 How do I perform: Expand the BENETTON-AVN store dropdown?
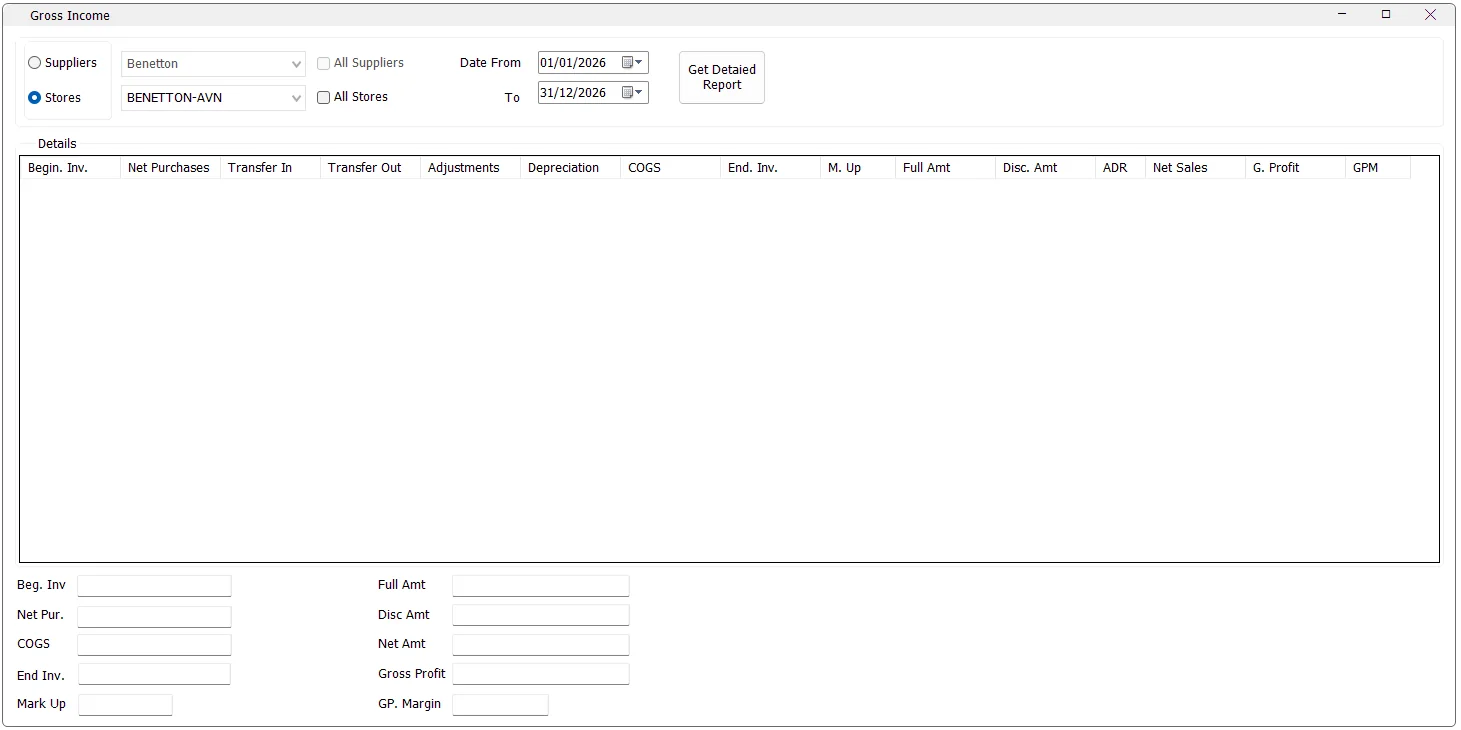296,98
